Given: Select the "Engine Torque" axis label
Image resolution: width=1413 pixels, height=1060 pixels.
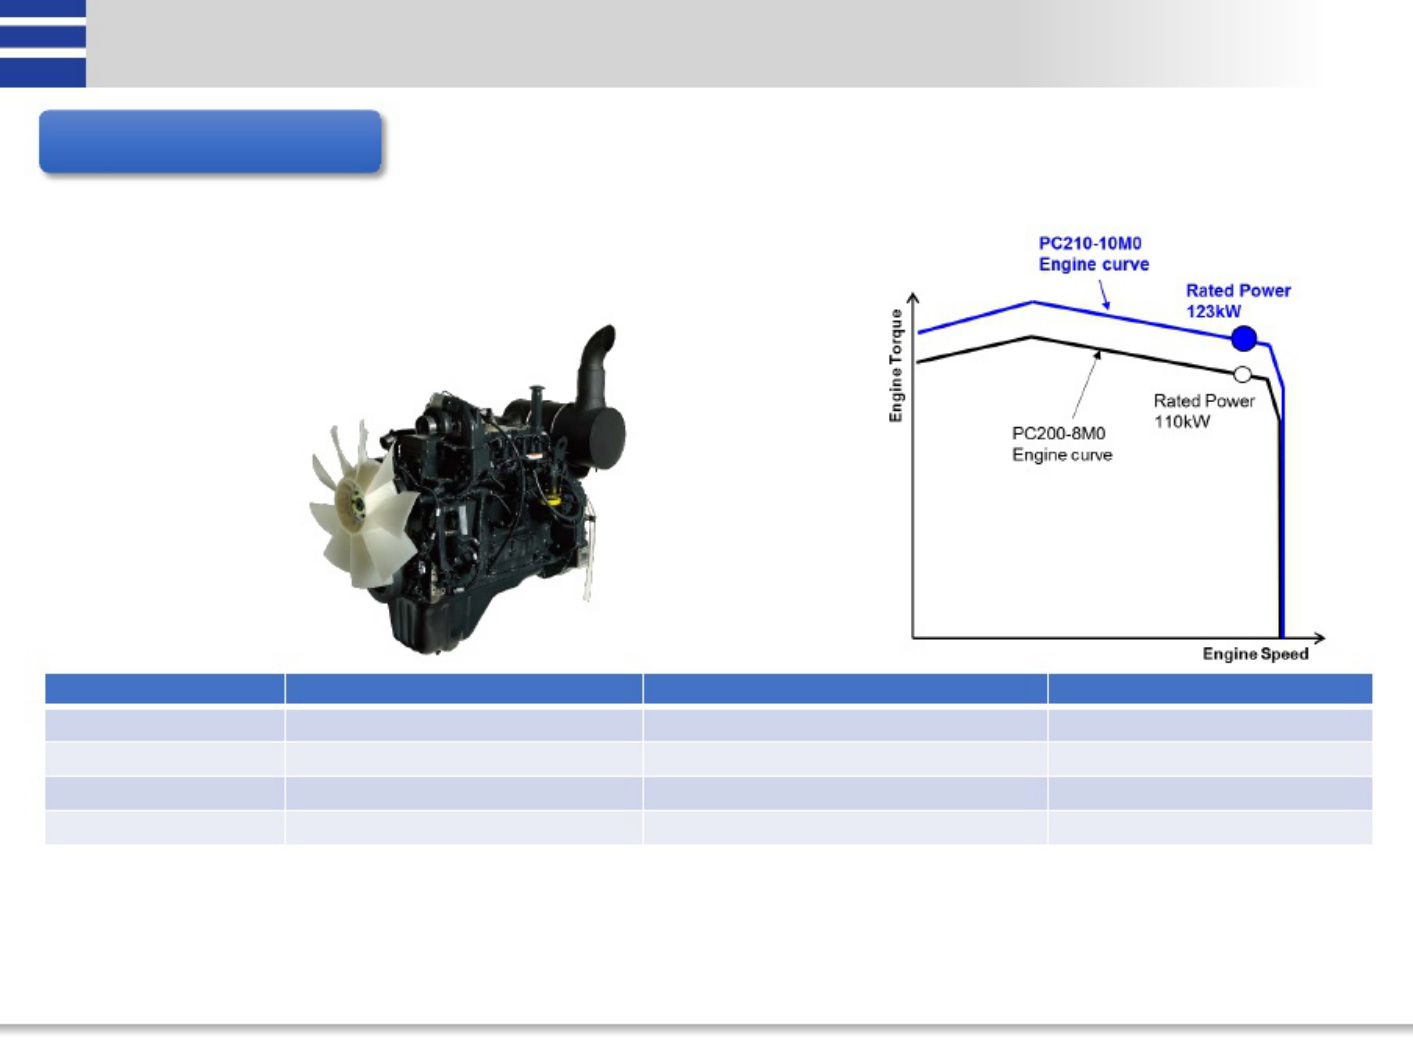Looking at the screenshot, I should coord(896,366).
